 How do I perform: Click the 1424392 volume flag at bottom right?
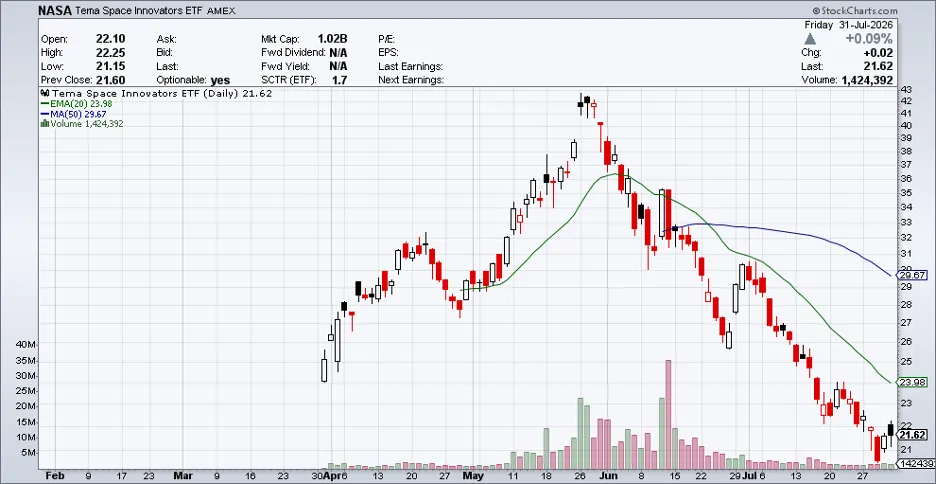(916, 463)
